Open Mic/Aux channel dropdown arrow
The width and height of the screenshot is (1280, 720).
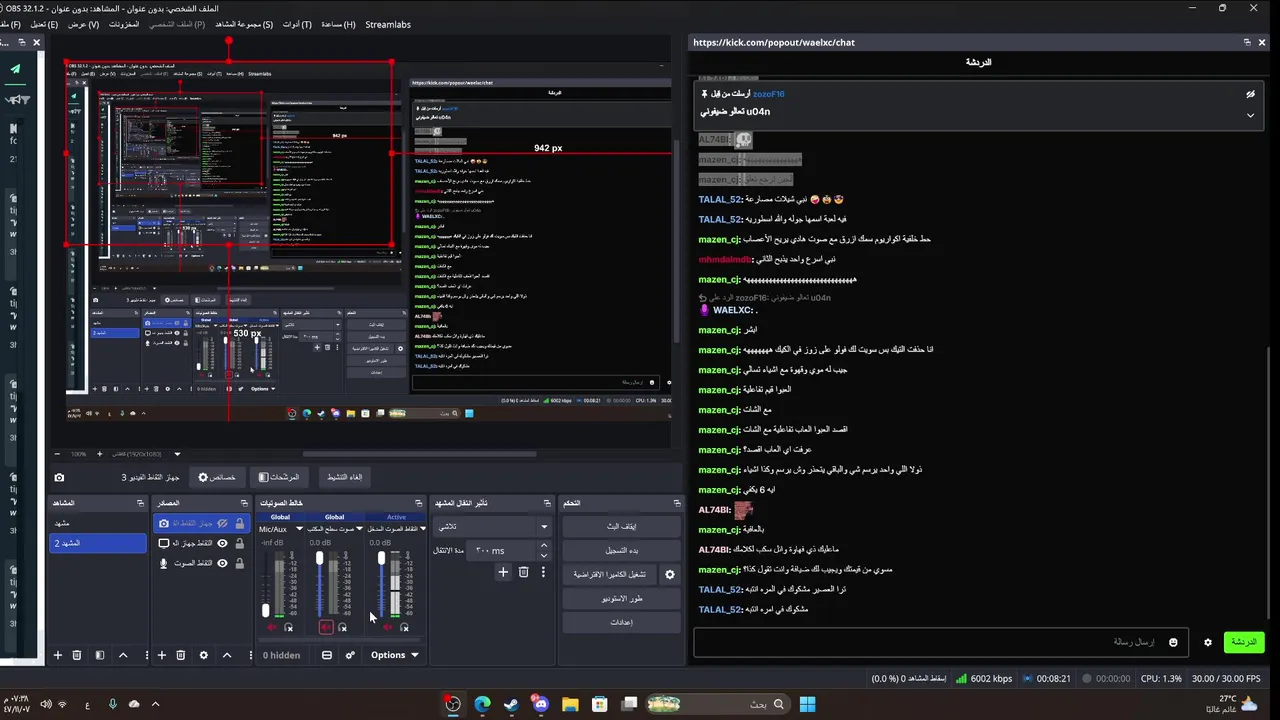tap(299, 529)
